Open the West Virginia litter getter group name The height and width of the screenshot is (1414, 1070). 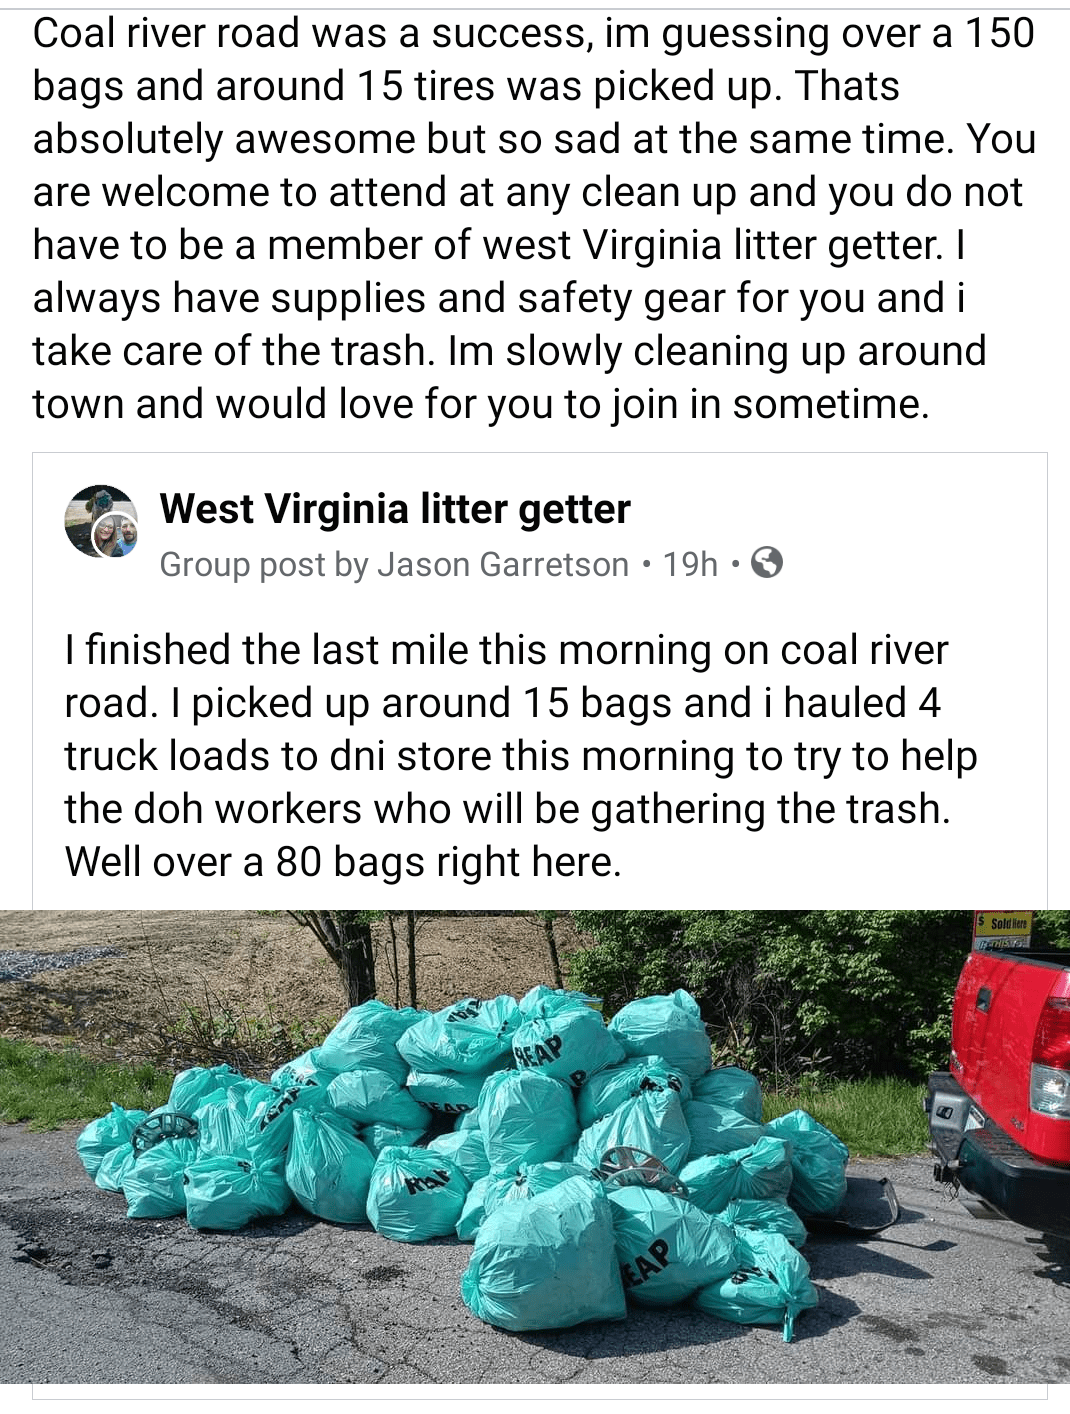(395, 509)
